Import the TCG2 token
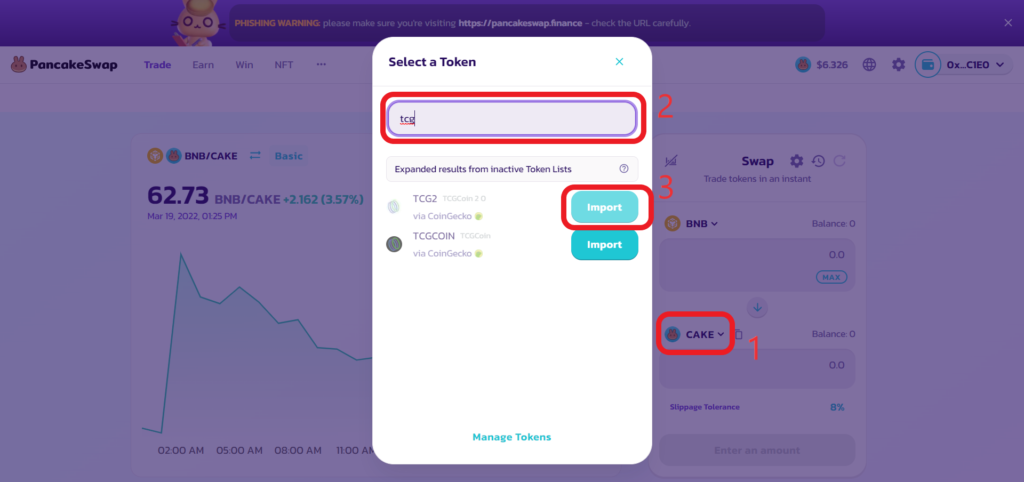This screenshot has width=1024, height=482. (605, 207)
